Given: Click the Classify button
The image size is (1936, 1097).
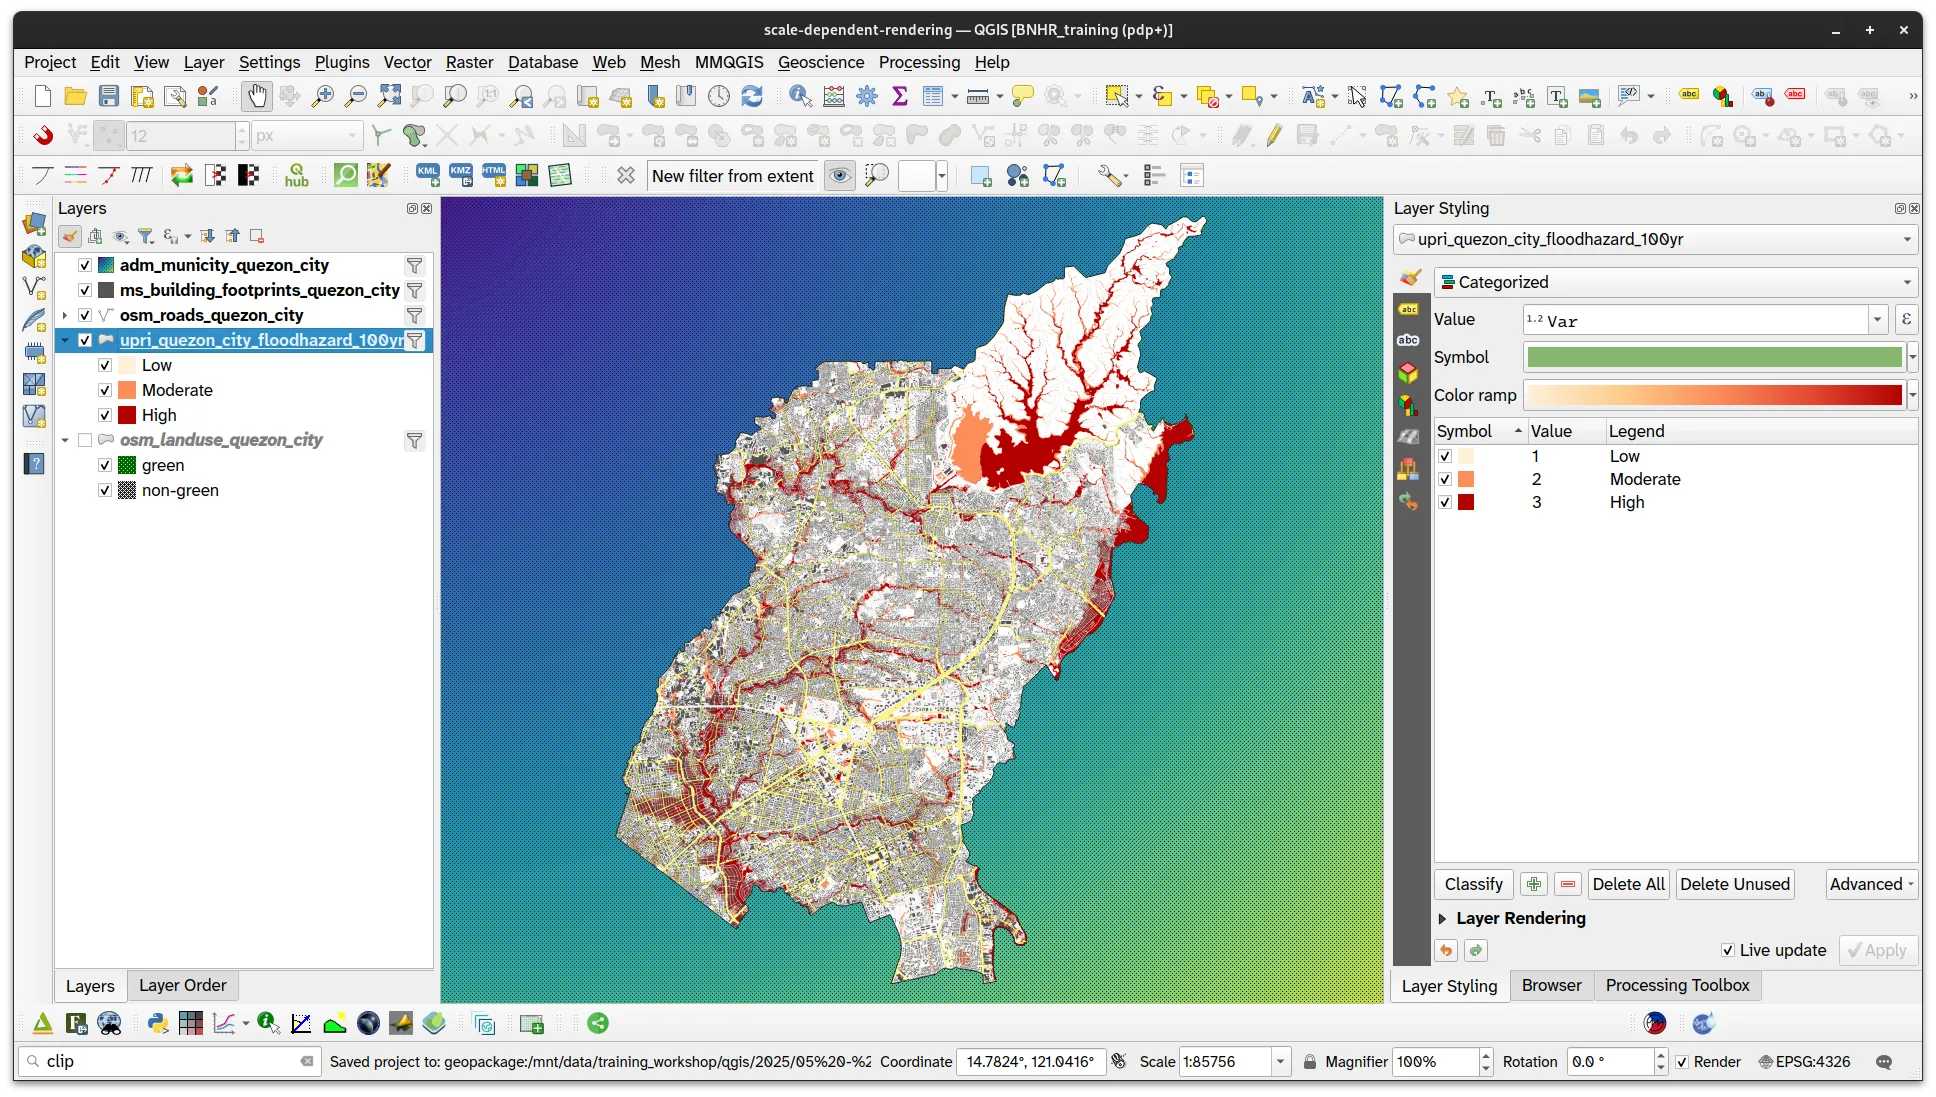Looking at the screenshot, I should 1473,884.
